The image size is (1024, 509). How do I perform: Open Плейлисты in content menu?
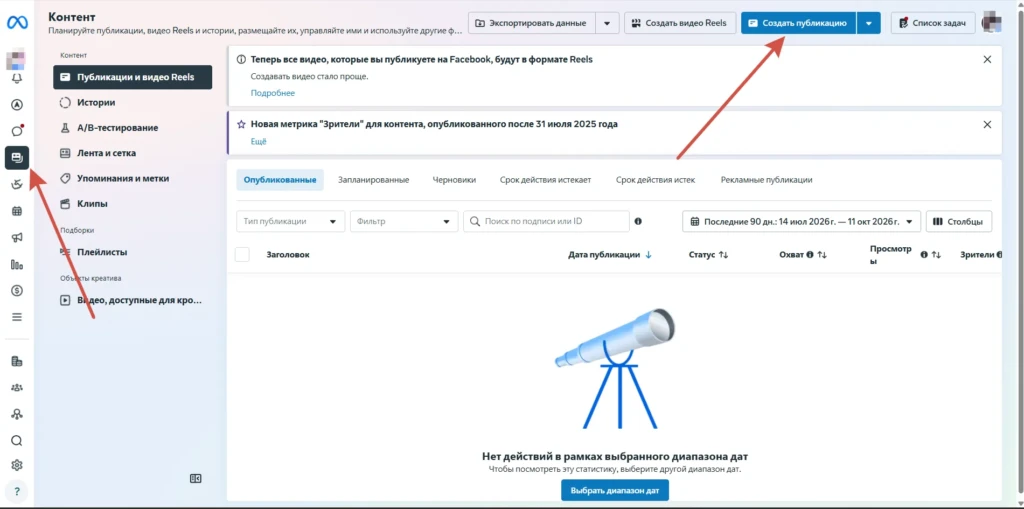point(133,252)
